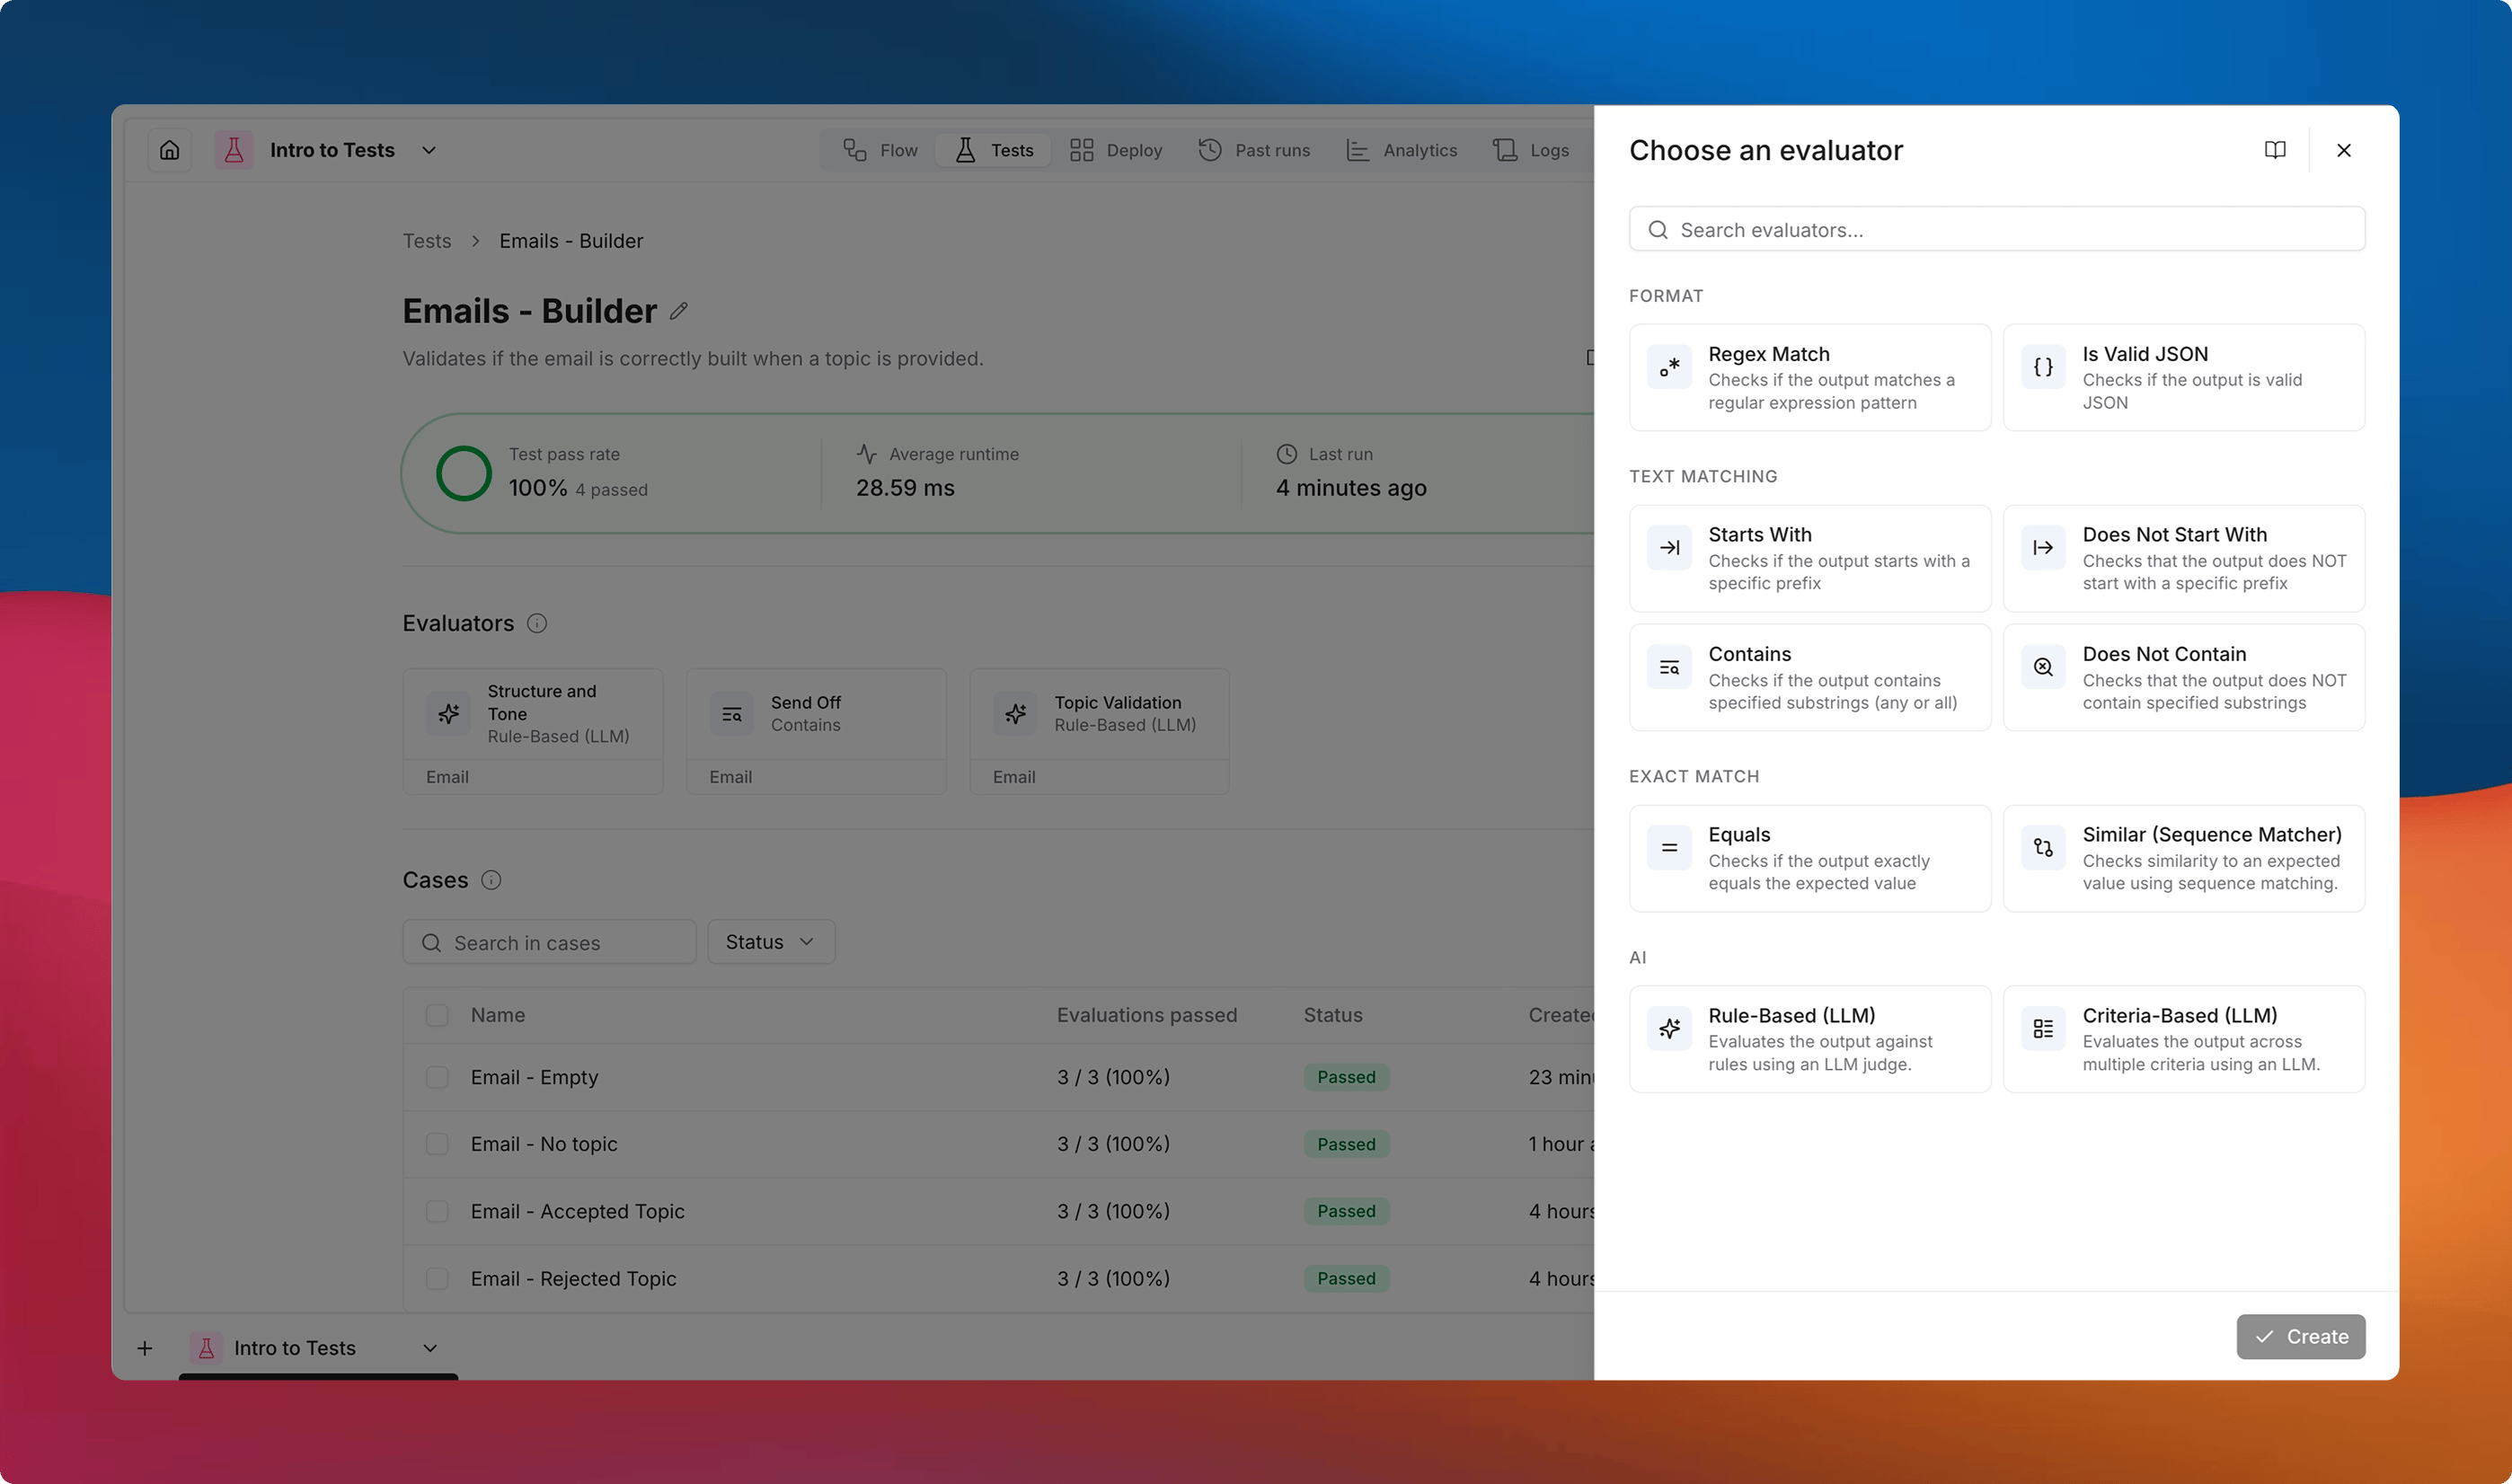The width and height of the screenshot is (2512, 1484).
Task: Click the Send Off evaluator title
Action: (x=806, y=703)
